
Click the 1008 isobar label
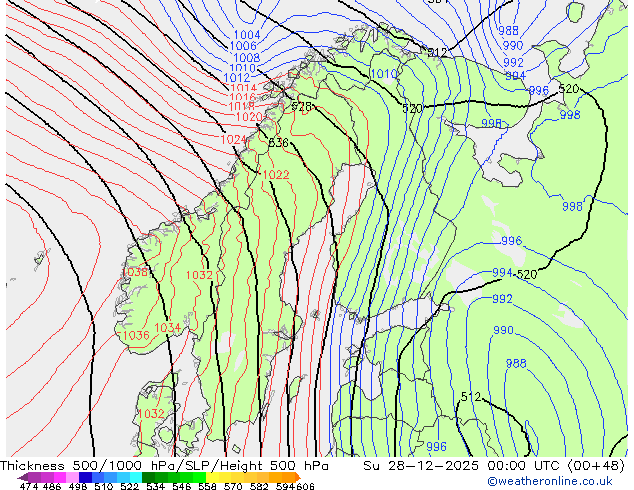point(246,57)
